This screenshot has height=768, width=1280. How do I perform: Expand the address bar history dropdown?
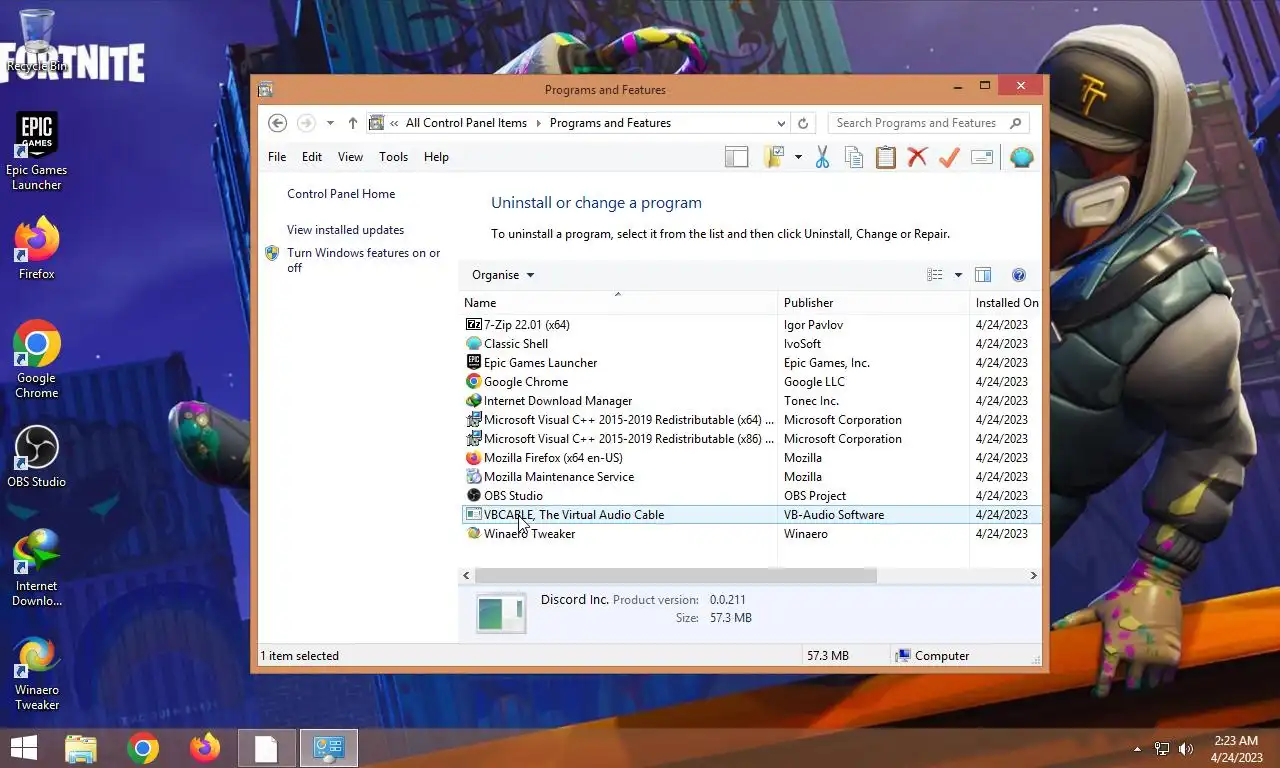781,123
